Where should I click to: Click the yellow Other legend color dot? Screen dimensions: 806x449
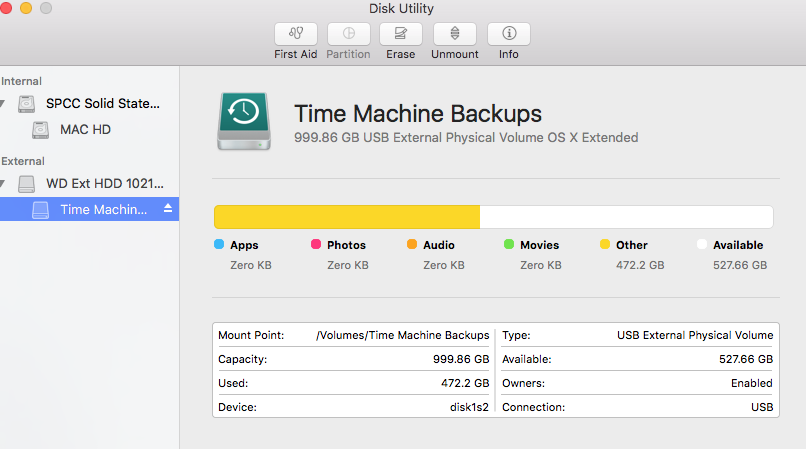point(604,245)
